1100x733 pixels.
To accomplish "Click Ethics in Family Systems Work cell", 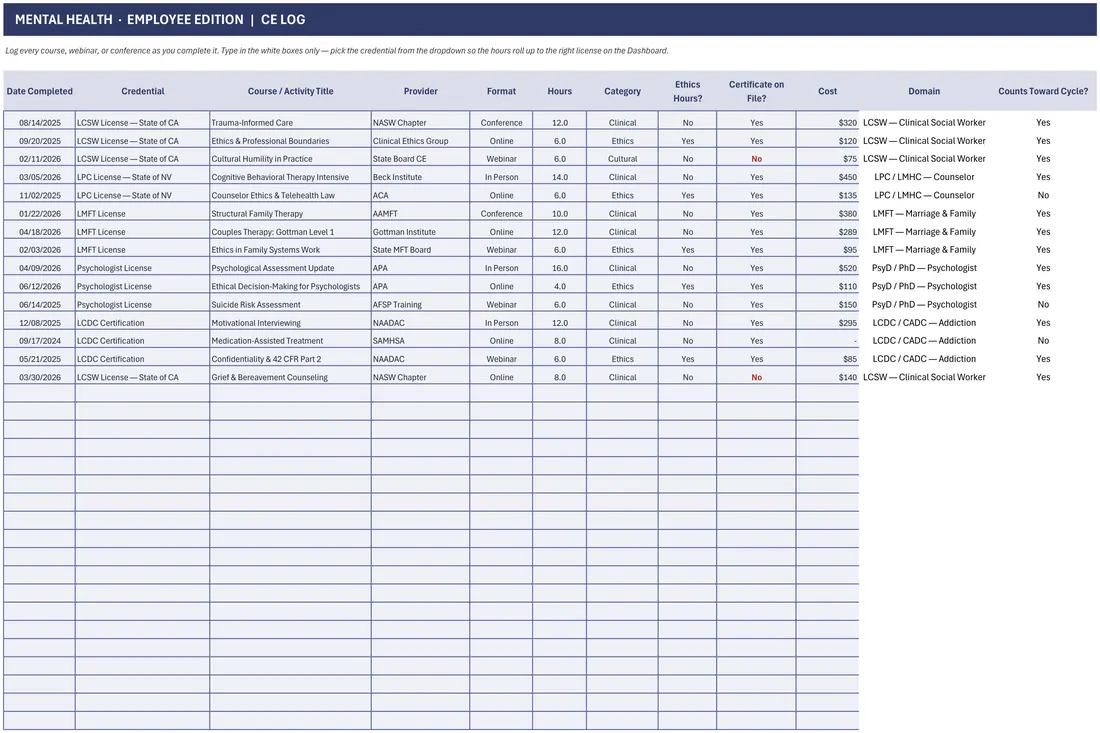I will pos(290,250).
